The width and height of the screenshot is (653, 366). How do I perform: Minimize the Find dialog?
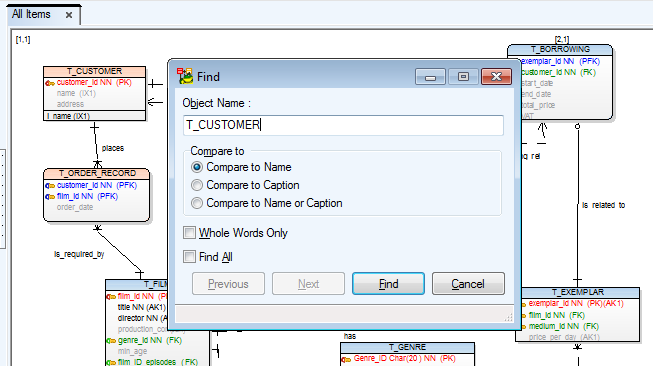(430, 77)
